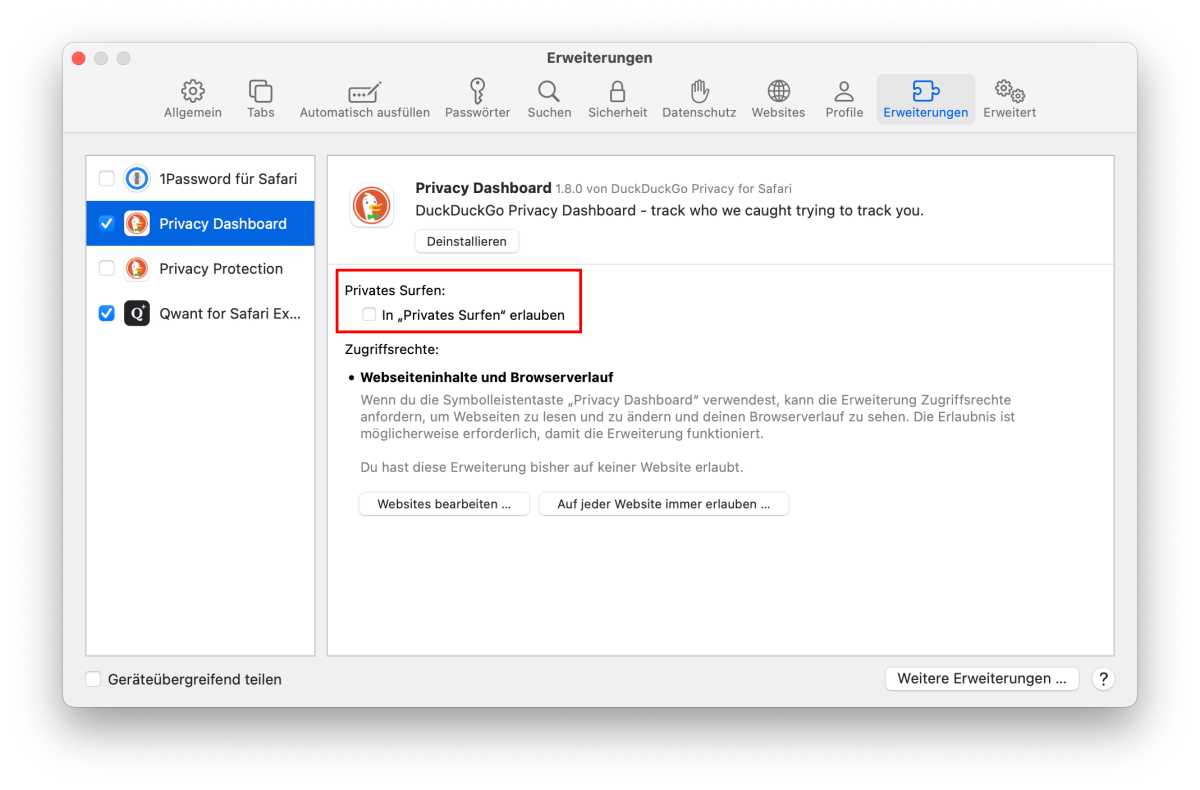Open the Suchen preferences
Screen dimensions: 1200x790
tap(549, 100)
